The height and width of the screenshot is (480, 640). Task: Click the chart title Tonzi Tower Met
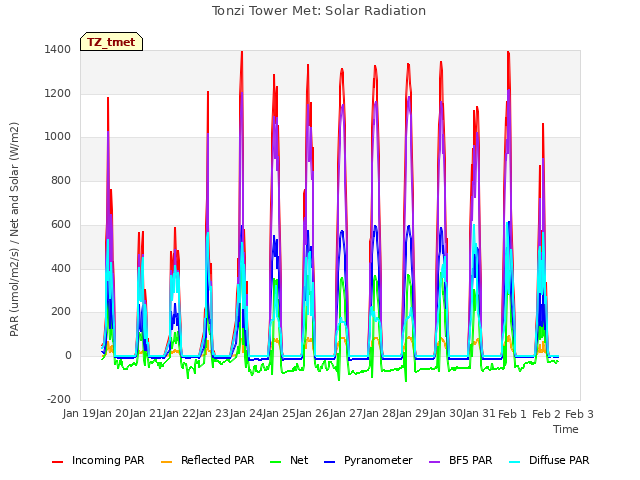[319, 11]
